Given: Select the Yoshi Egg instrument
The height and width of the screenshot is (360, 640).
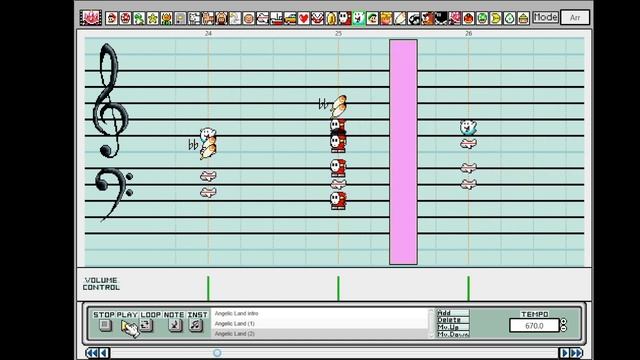Looking at the screenshot, I should click(x=510, y=18).
